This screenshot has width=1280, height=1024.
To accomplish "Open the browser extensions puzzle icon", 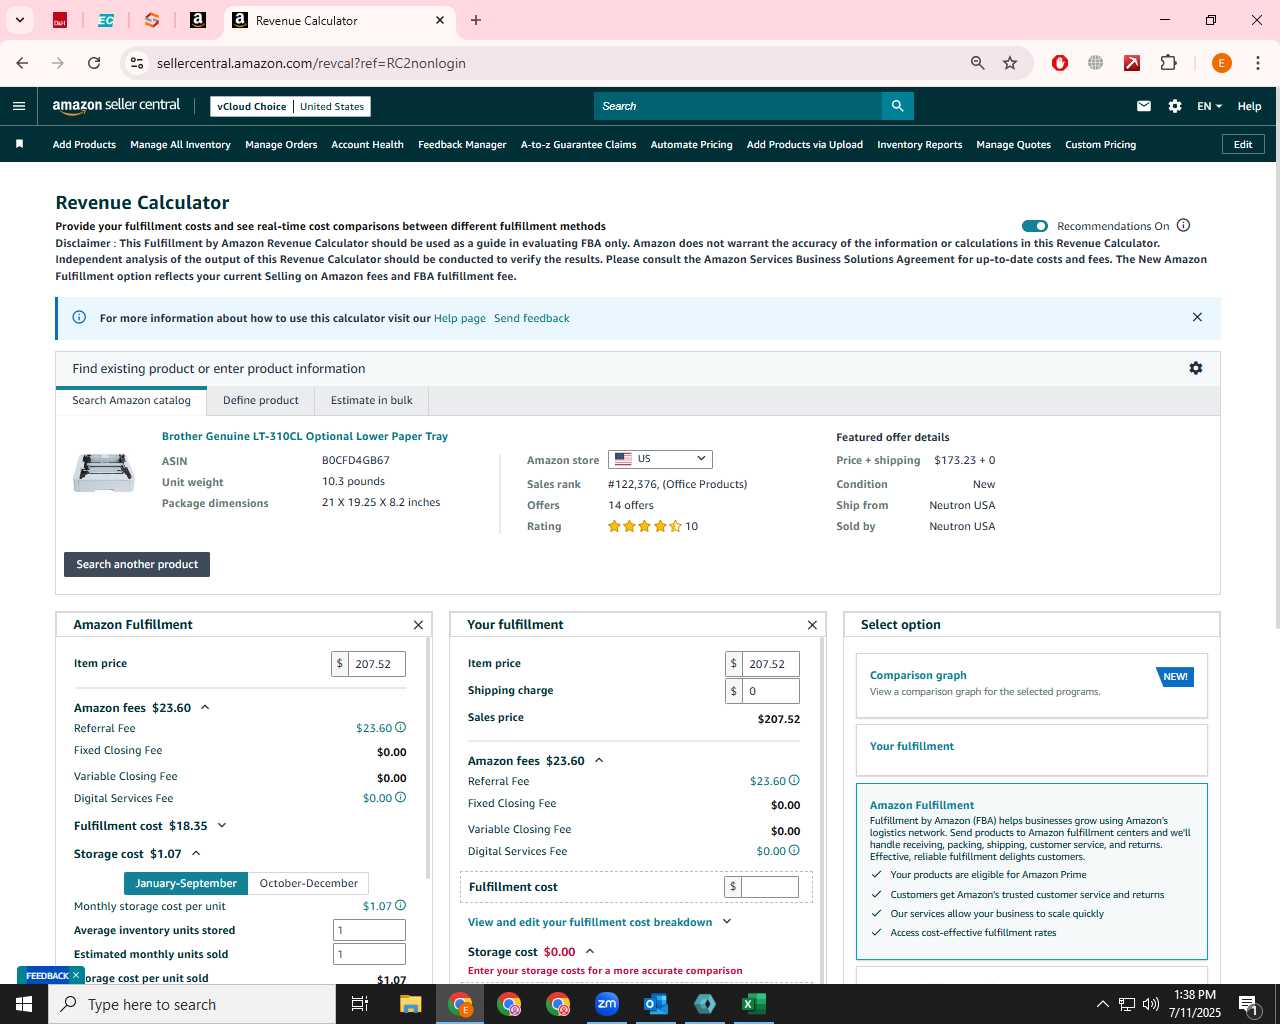I will [x=1168, y=63].
